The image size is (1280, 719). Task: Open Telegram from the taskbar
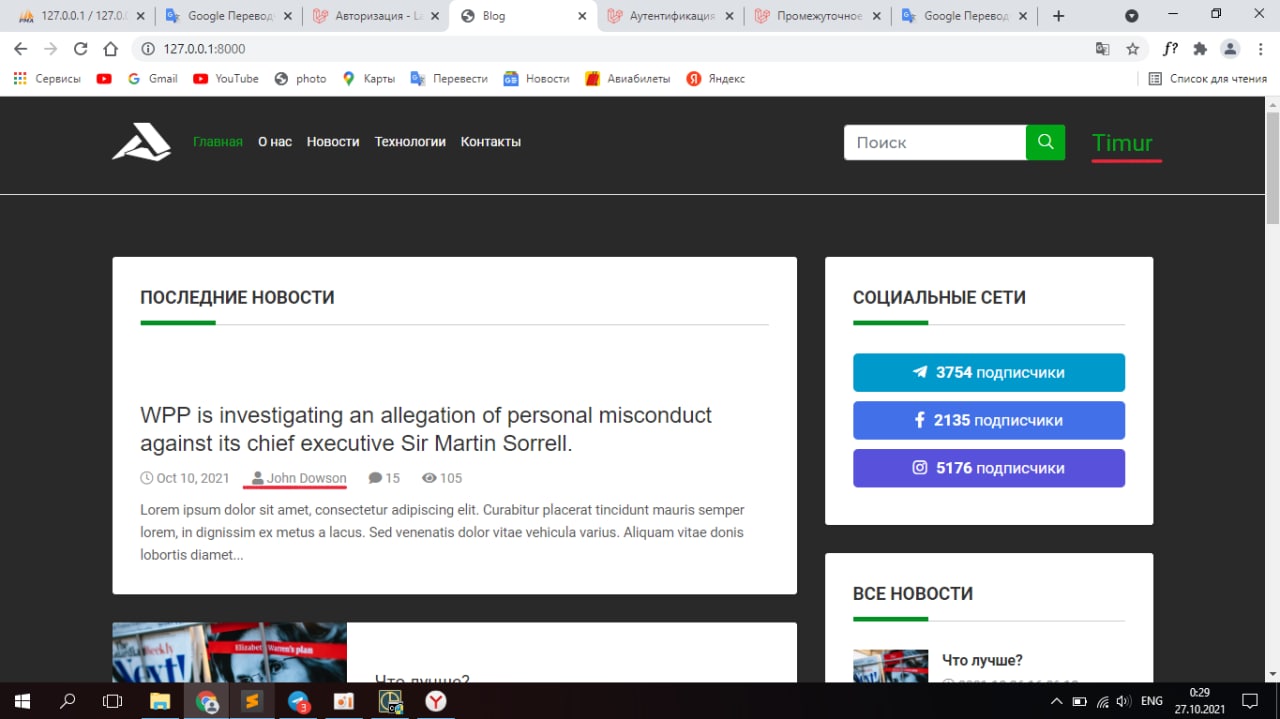click(298, 701)
